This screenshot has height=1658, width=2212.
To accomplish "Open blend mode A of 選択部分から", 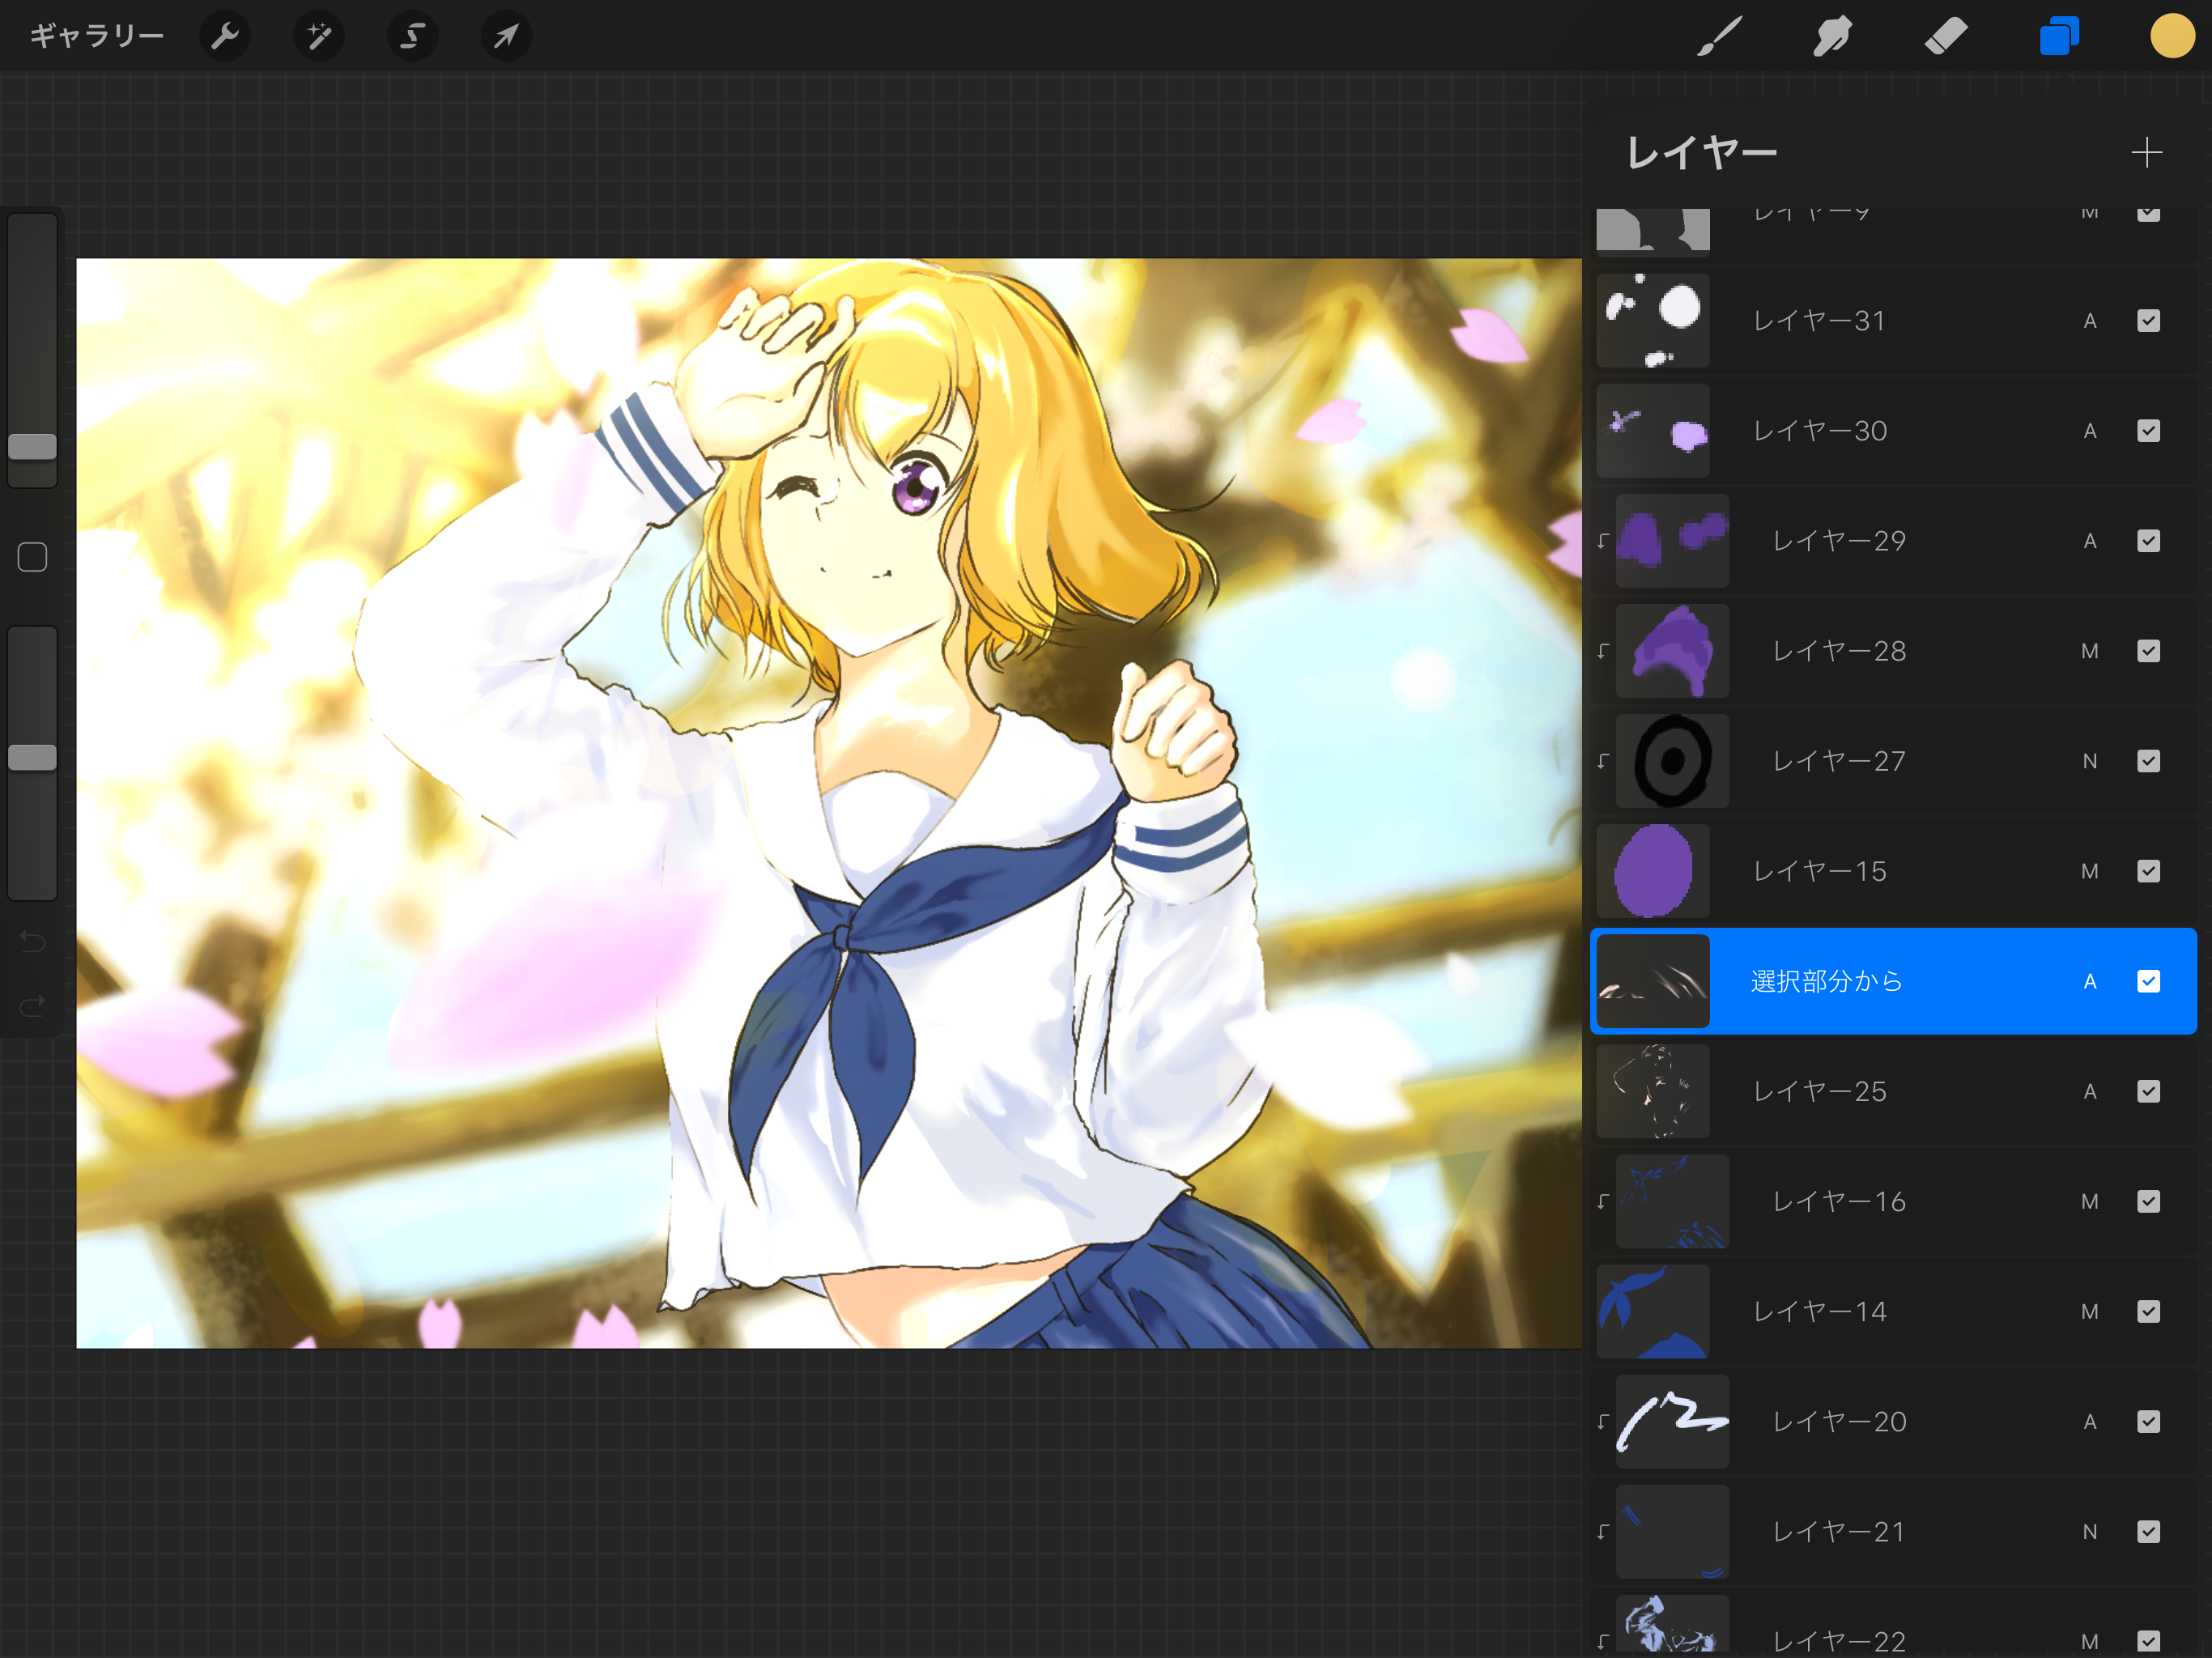I will (2089, 981).
